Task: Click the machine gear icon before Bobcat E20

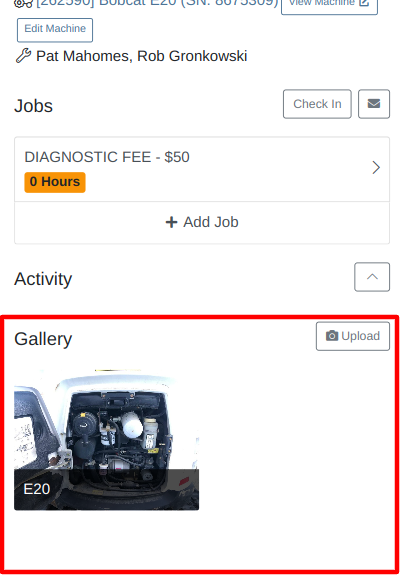Action: click(x=23, y=3)
